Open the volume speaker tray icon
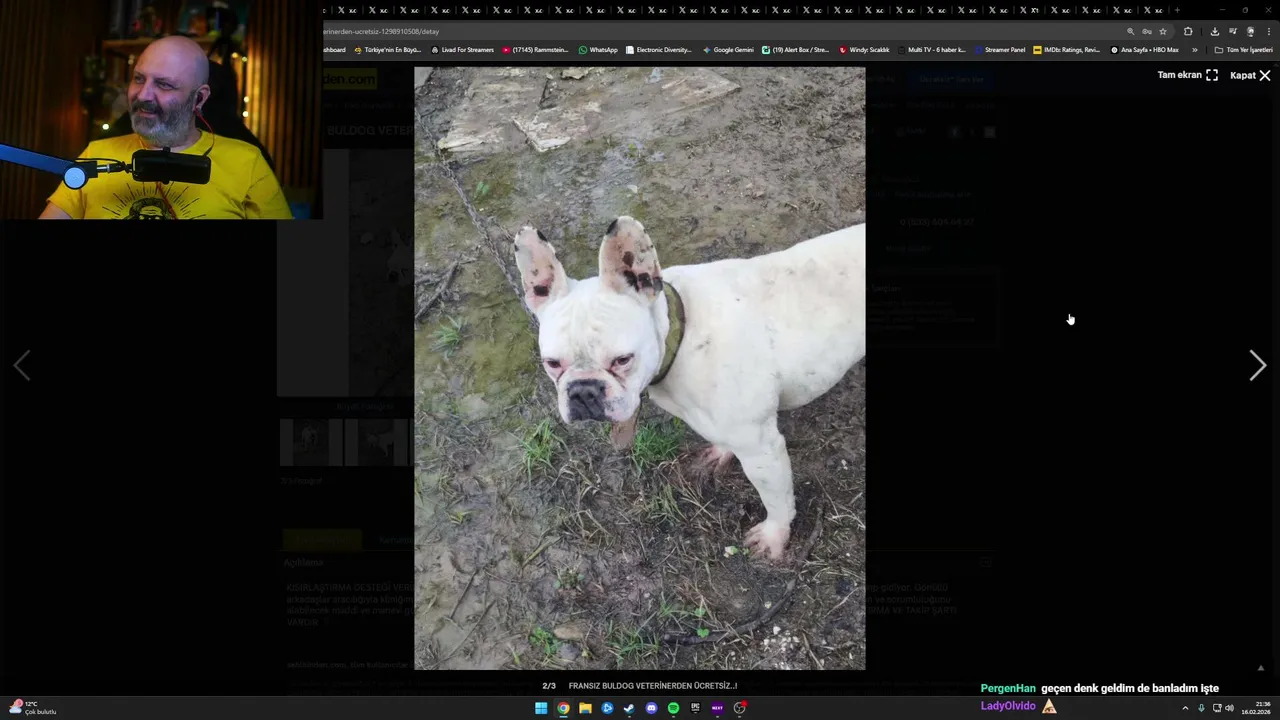The width and height of the screenshot is (1280, 720). point(1229,708)
